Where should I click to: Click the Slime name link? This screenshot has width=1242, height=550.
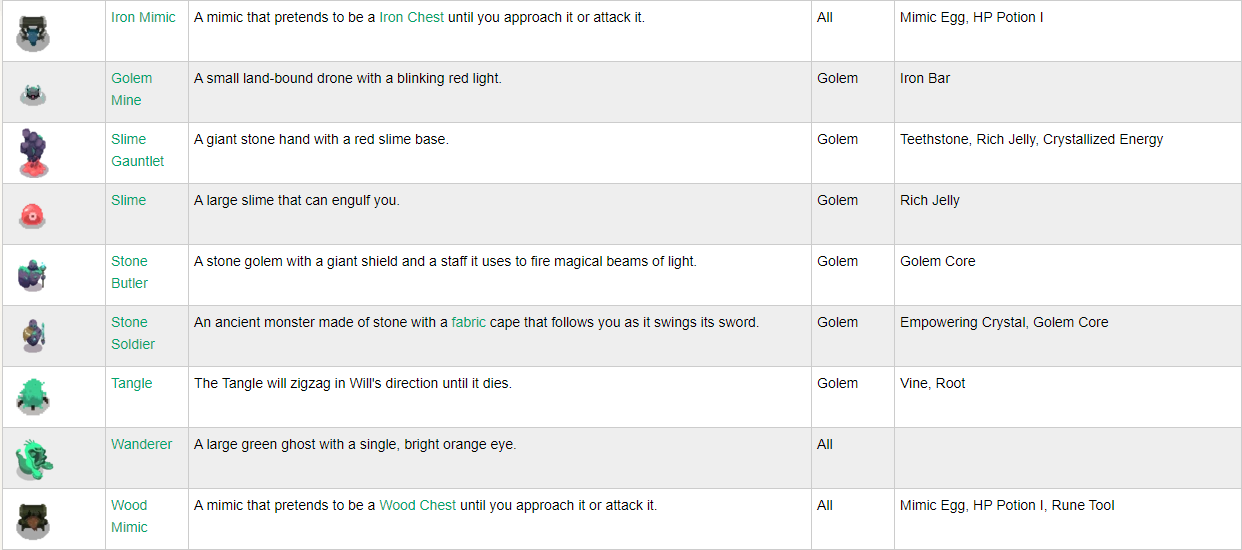point(128,200)
